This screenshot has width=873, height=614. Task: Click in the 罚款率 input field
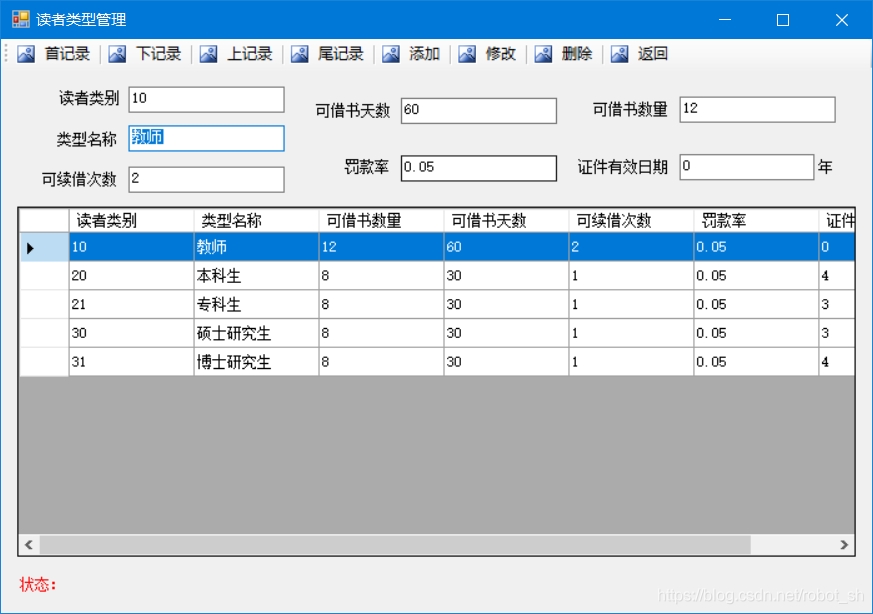click(x=479, y=168)
